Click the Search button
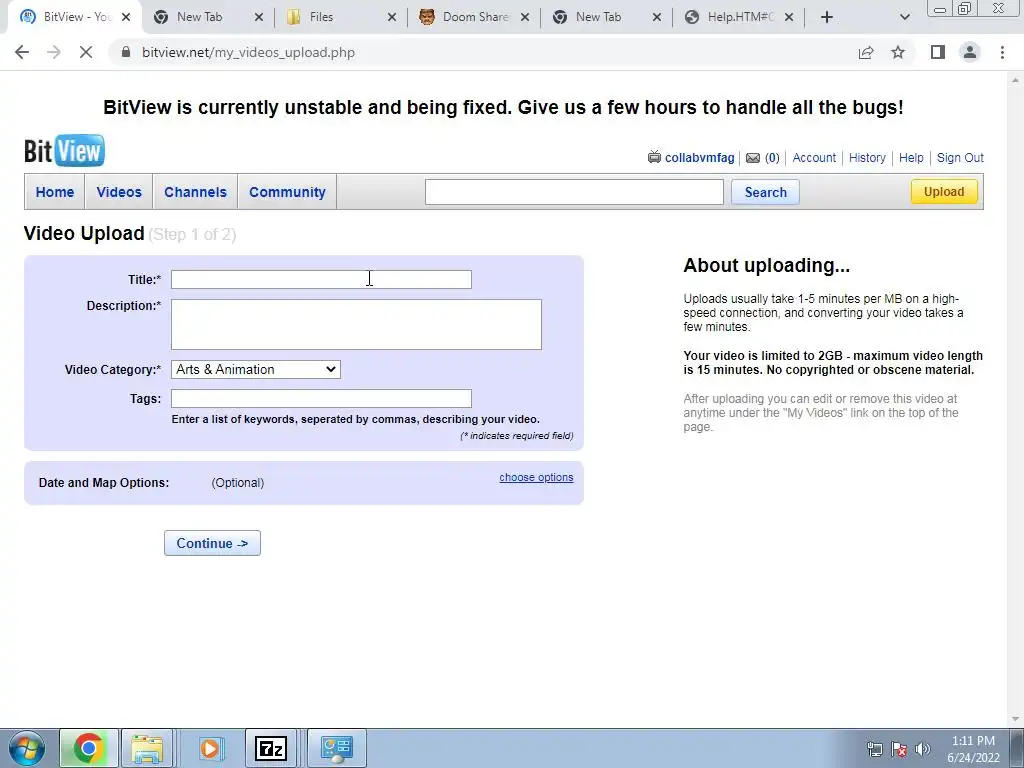1024x768 pixels. [x=765, y=192]
